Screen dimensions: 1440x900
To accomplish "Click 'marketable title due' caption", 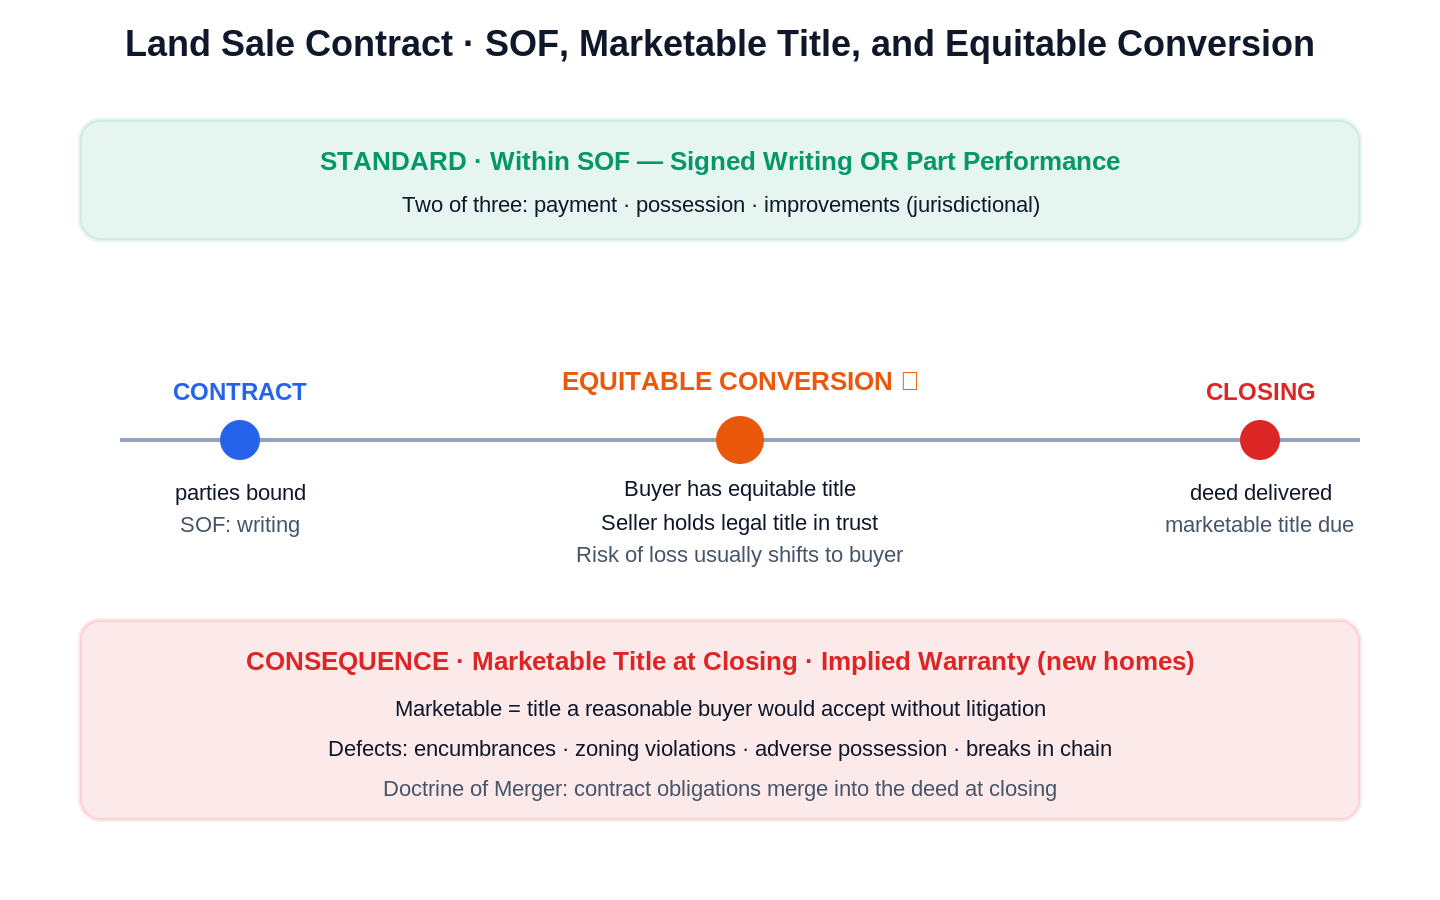I will (1260, 525).
